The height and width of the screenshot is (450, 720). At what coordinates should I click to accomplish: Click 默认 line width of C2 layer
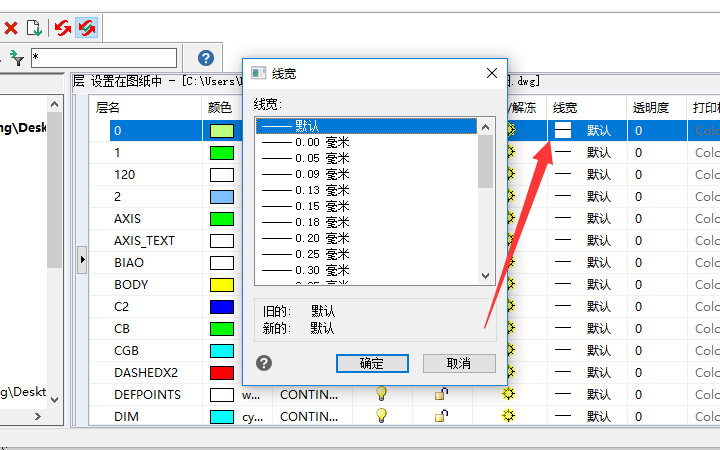point(599,307)
